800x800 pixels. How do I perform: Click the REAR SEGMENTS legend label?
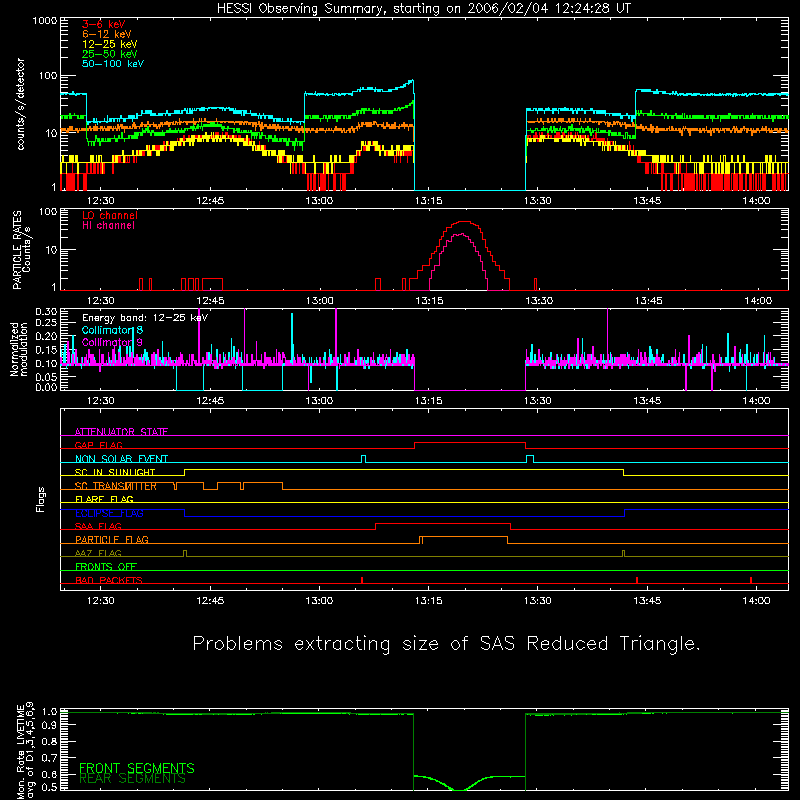132,779
